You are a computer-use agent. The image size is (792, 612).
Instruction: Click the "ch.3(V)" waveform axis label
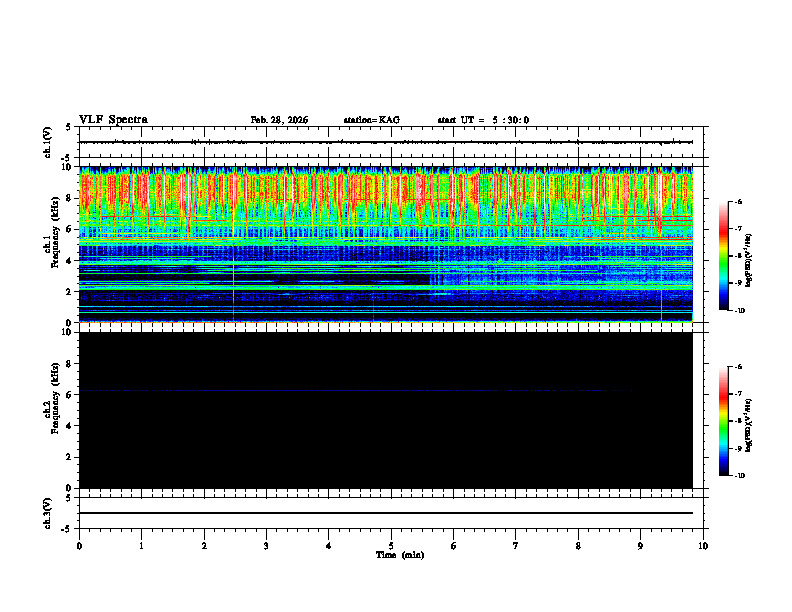(x=48, y=513)
